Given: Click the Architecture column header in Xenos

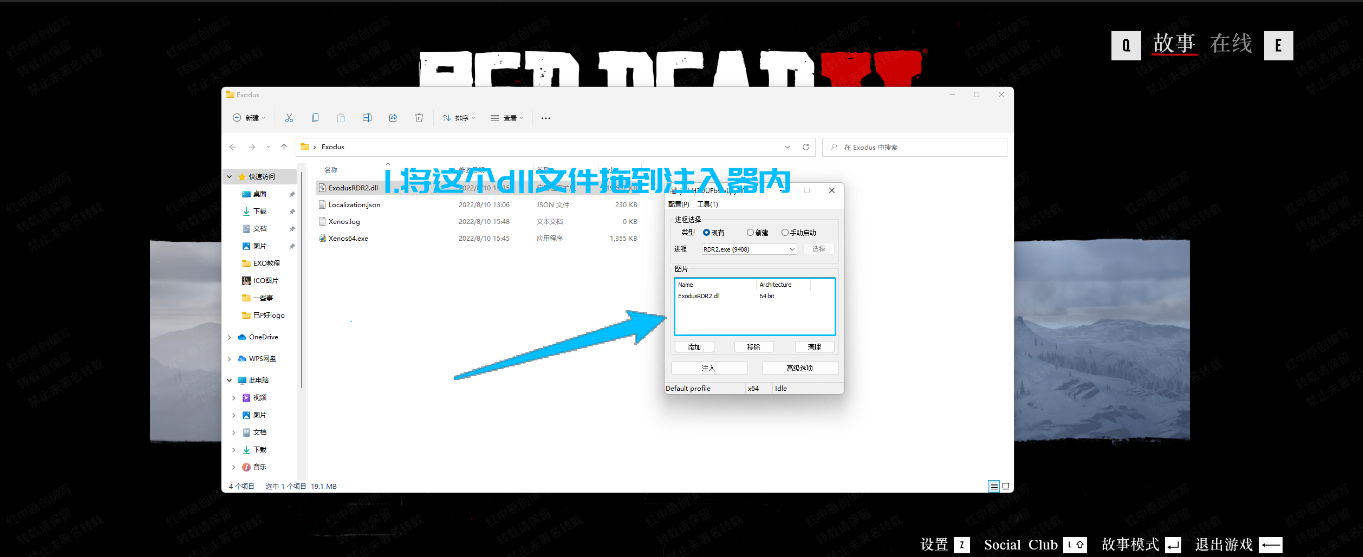Looking at the screenshot, I should point(783,285).
